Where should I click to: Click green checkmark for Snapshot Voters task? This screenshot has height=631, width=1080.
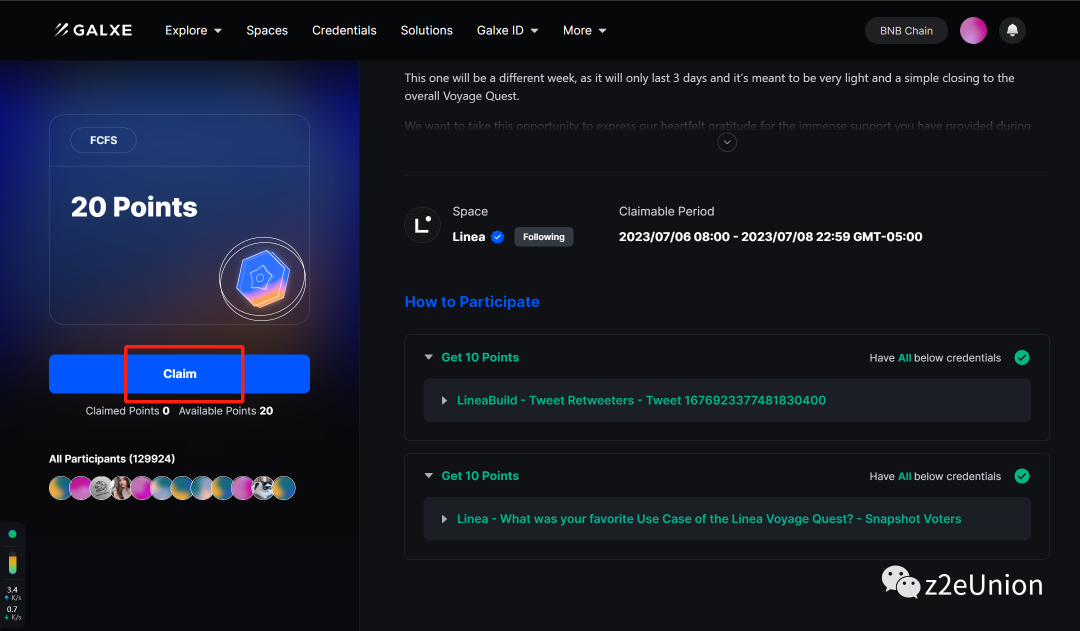coord(1021,476)
